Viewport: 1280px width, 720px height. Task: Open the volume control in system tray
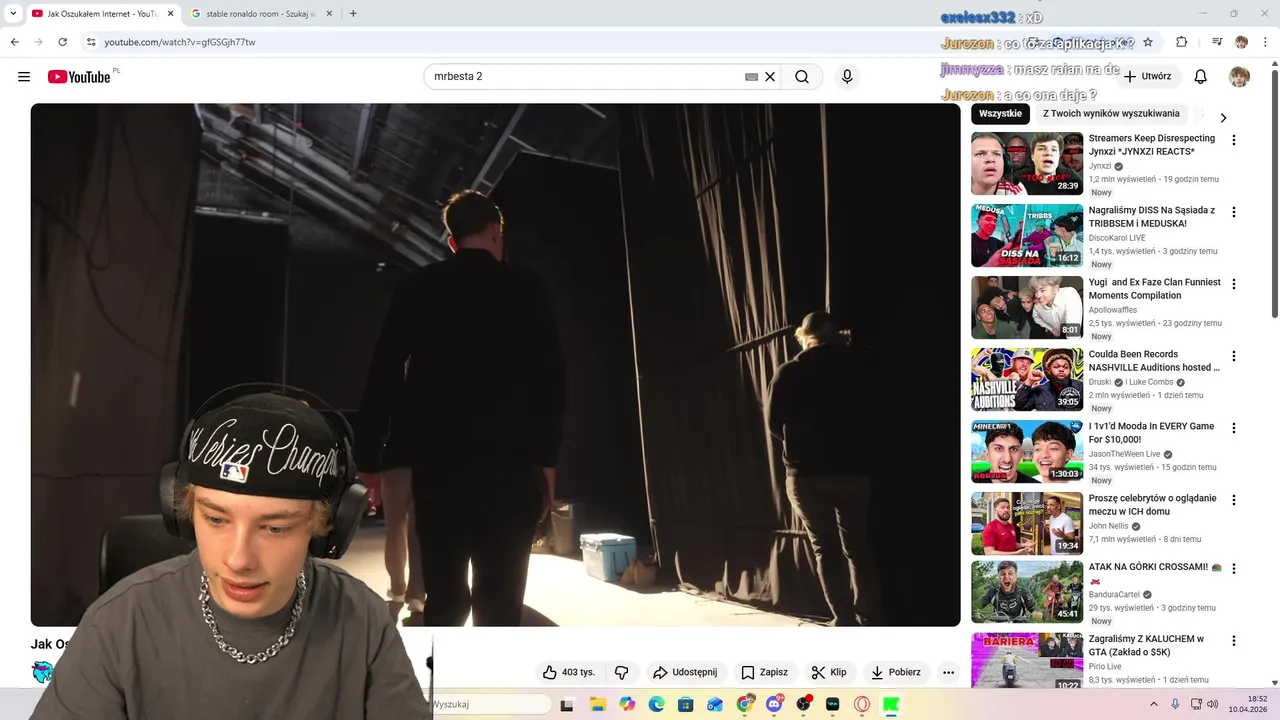coord(1212,704)
